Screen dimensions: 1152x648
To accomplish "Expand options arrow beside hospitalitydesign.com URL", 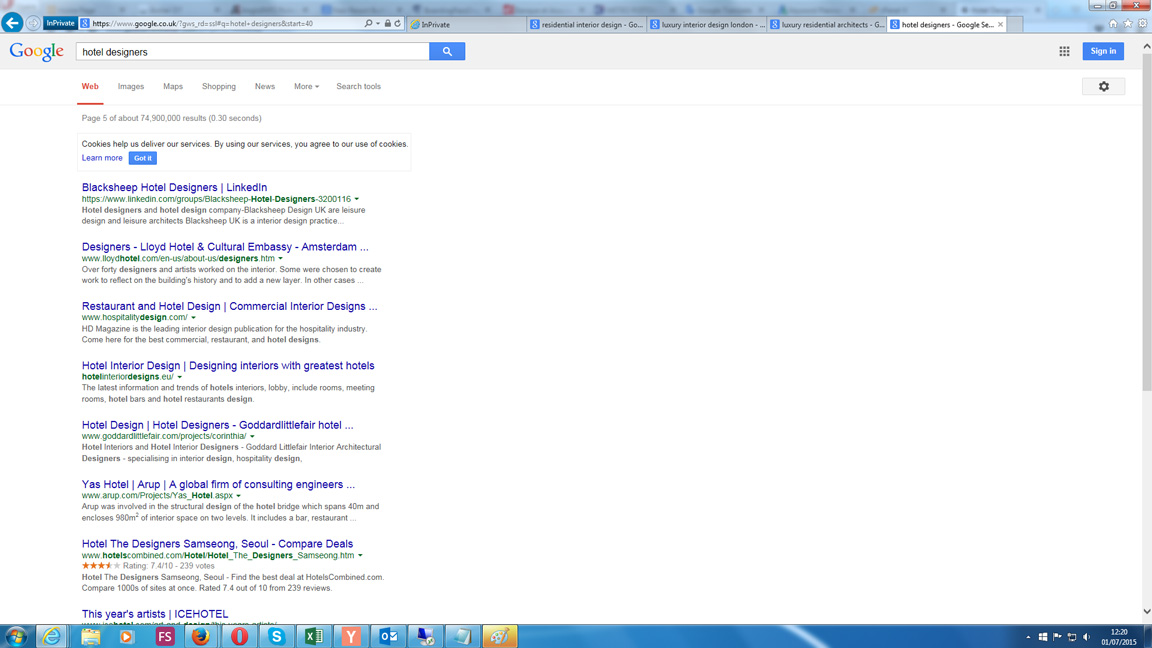I will coord(194,318).
